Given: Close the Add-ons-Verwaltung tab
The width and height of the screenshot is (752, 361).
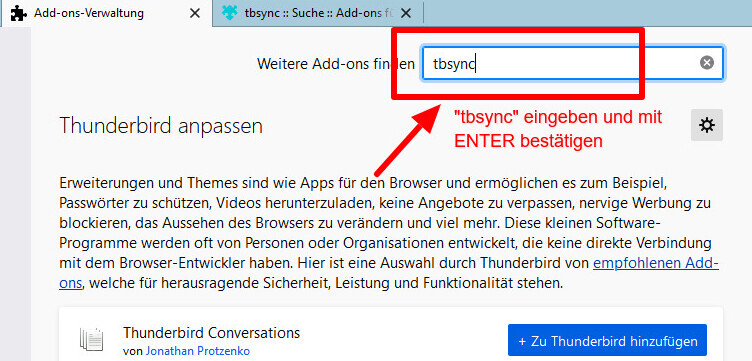Looking at the screenshot, I should click(x=195, y=13).
